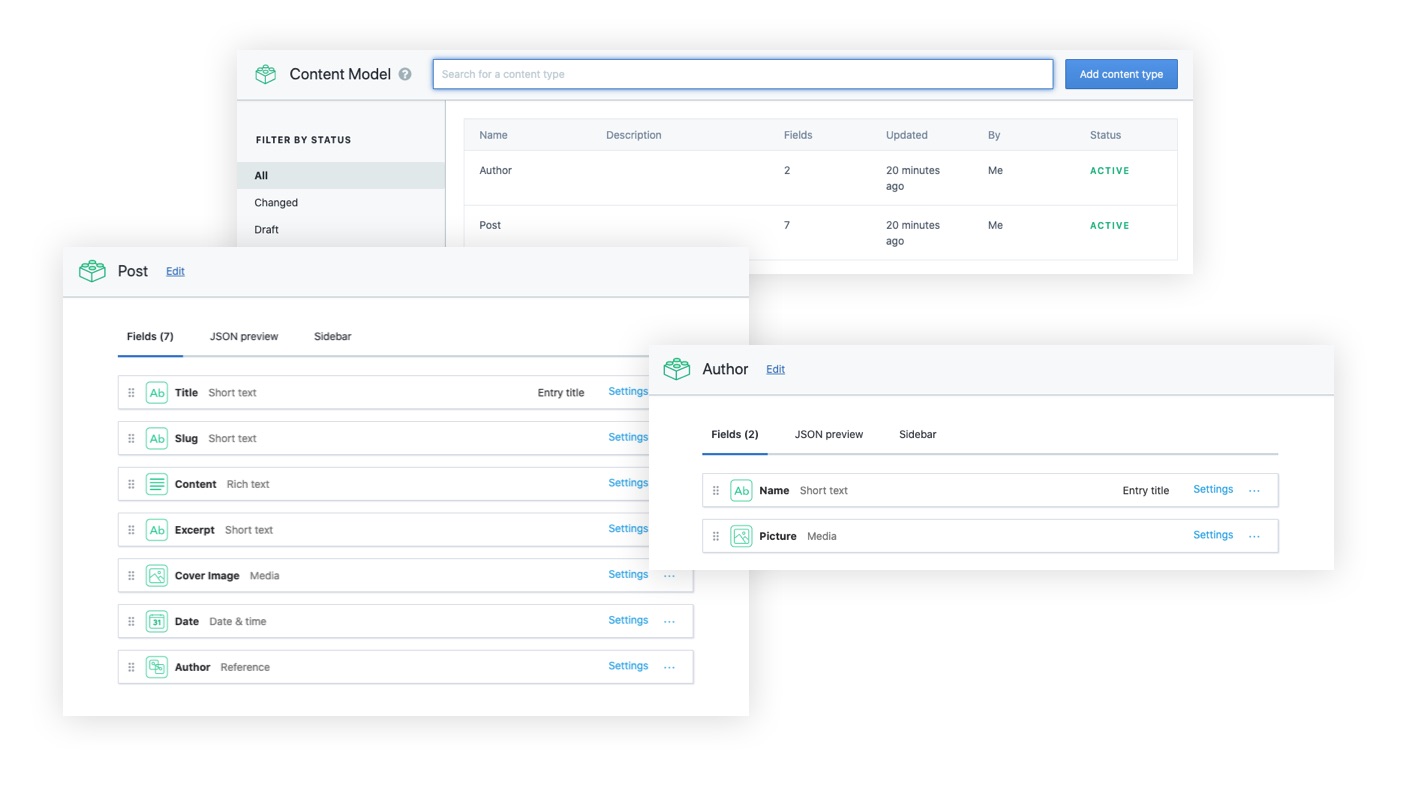Grab the drag handle of Slug field

click(131, 439)
